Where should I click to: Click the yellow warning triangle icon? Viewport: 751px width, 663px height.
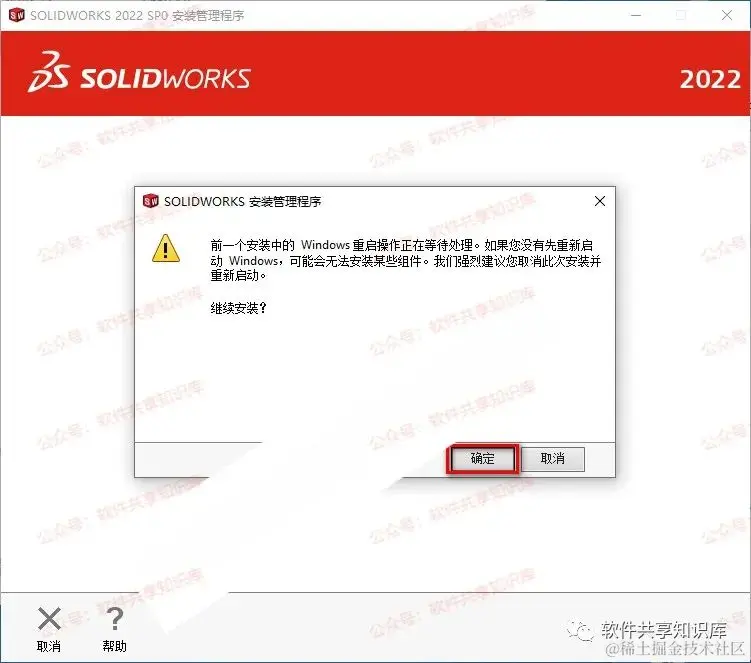click(x=166, y=249)
